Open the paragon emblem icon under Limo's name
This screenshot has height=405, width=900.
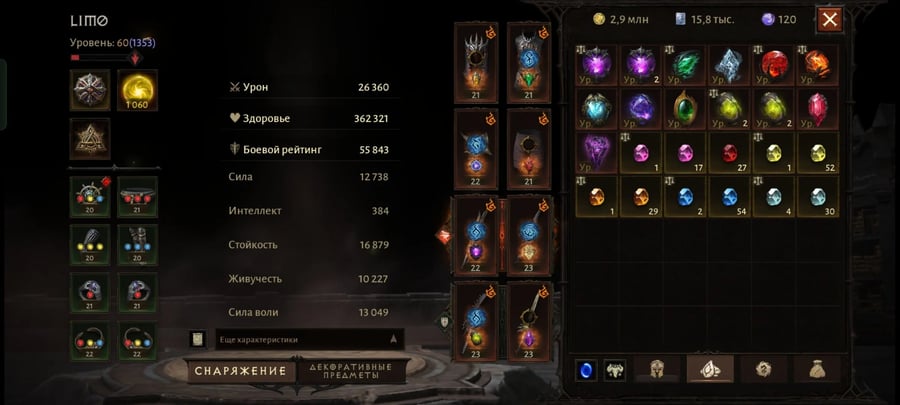coord(90,90)
